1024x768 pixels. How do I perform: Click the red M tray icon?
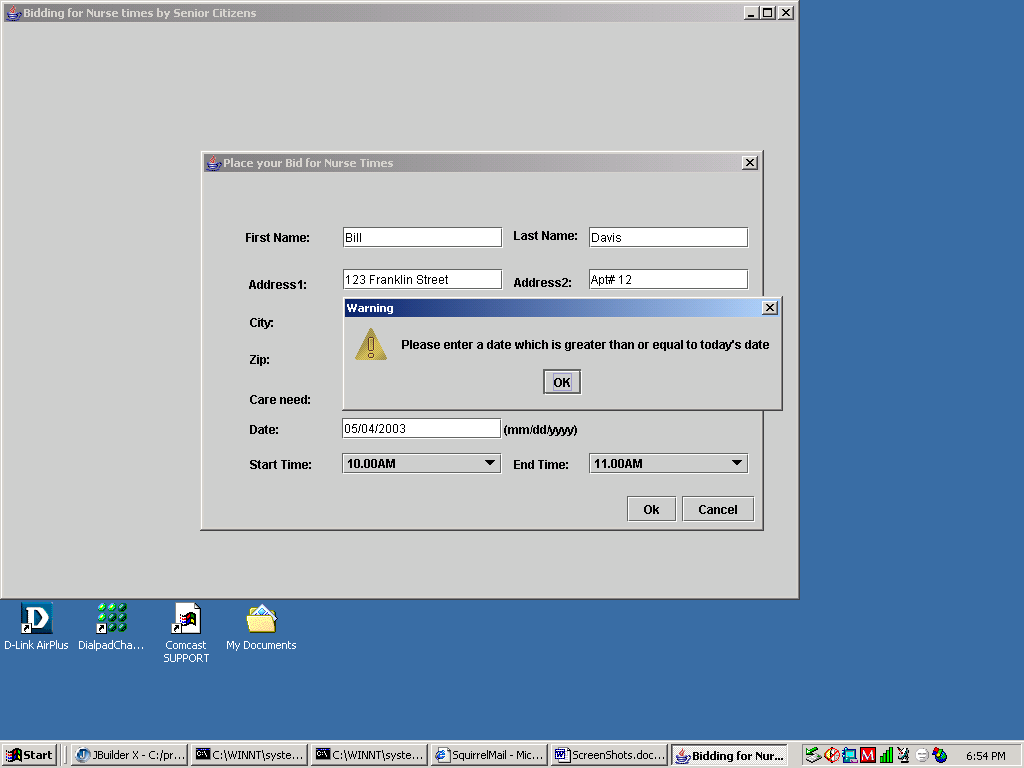pyautogui.click(x=868, y=755)
